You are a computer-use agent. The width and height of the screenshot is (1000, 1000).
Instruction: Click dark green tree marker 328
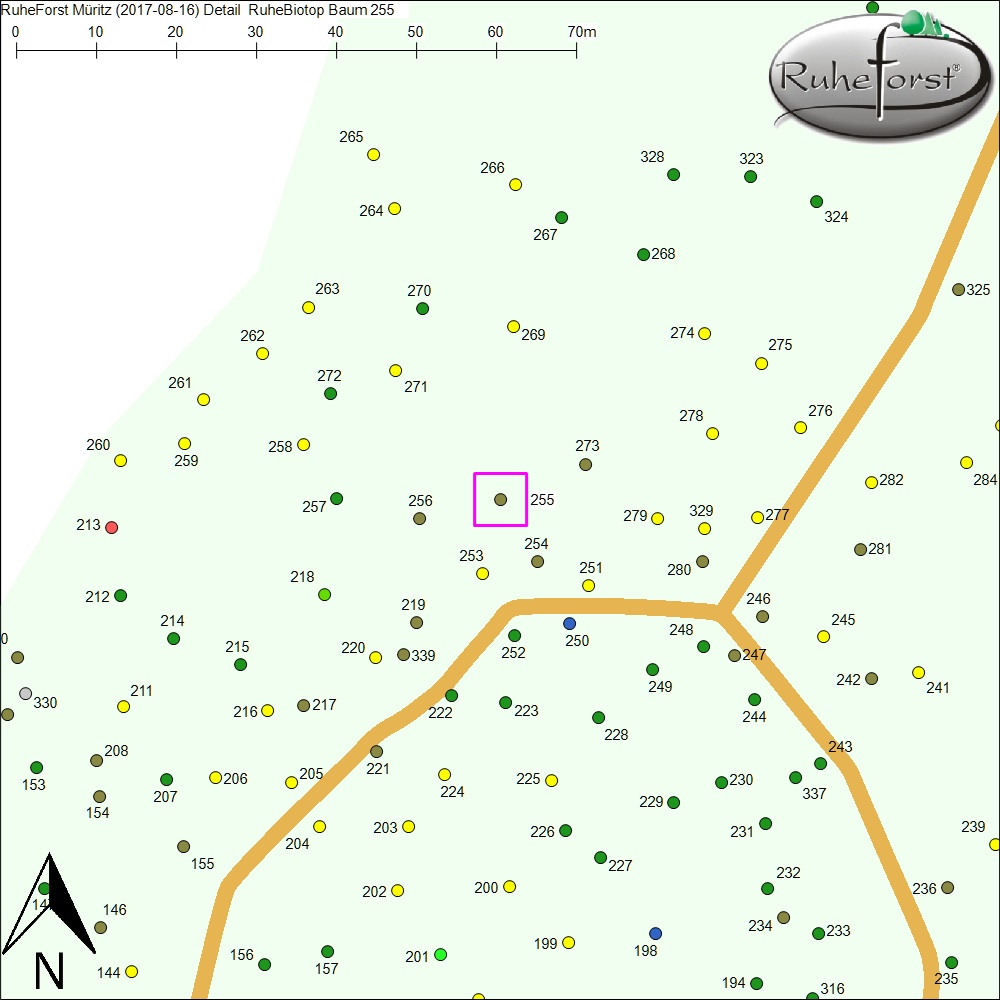pyautogui.click(x=673, y=174)
